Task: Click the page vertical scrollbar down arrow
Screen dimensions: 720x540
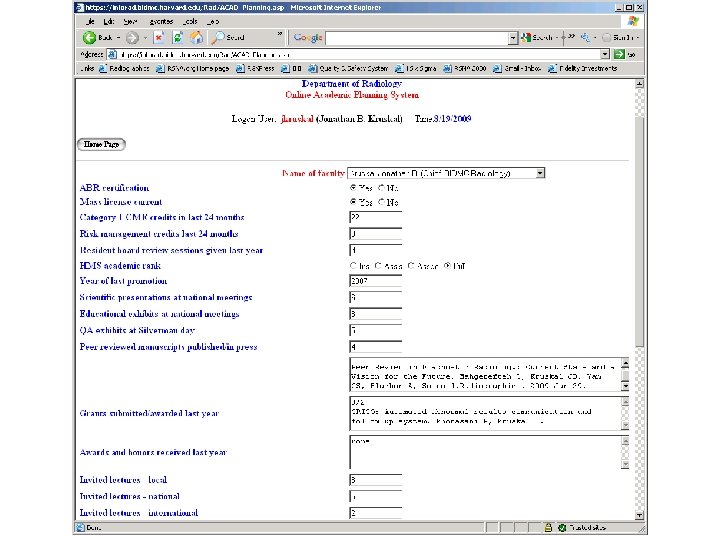Action: 639,515
